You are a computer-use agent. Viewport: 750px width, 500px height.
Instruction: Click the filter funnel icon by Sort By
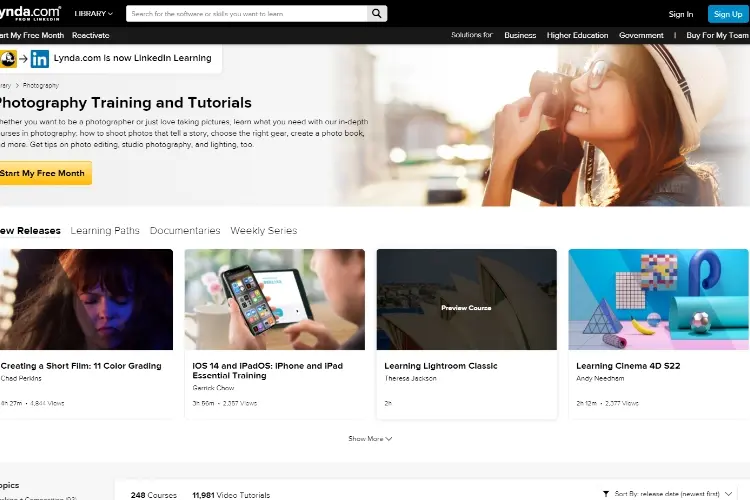pos(606,493)
